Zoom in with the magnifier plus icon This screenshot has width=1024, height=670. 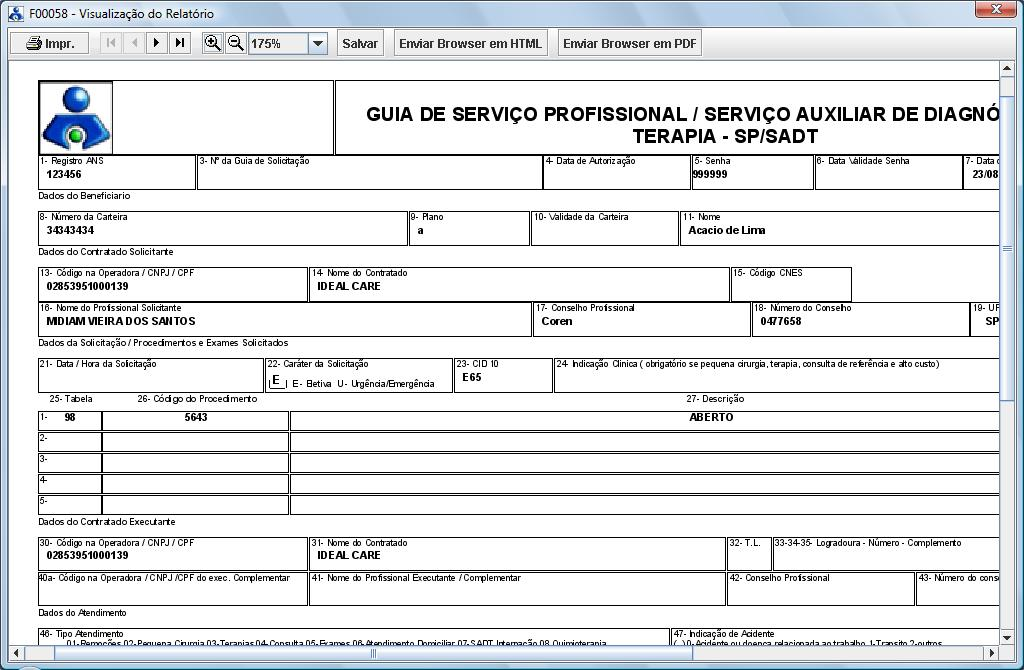tap(212, 43)
